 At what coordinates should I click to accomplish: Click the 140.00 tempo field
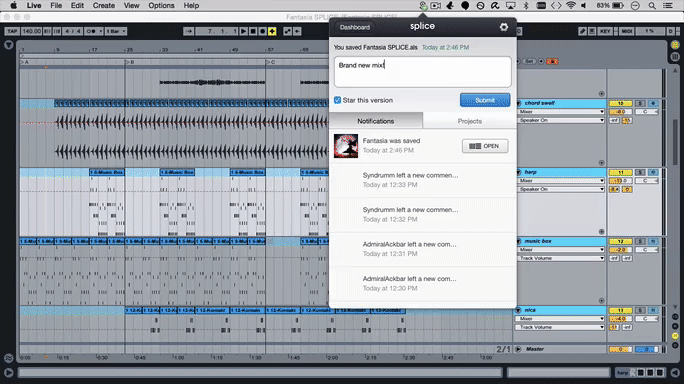pos(31,31)
